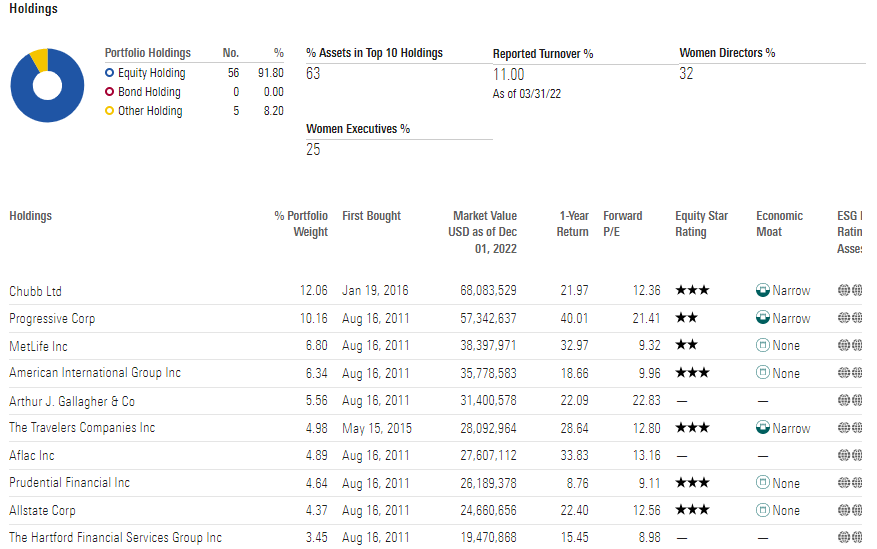This screenshot has width=877, height=549.
Task: Click Travelers first bought May 15, 2015
Action: coord(377,428)
